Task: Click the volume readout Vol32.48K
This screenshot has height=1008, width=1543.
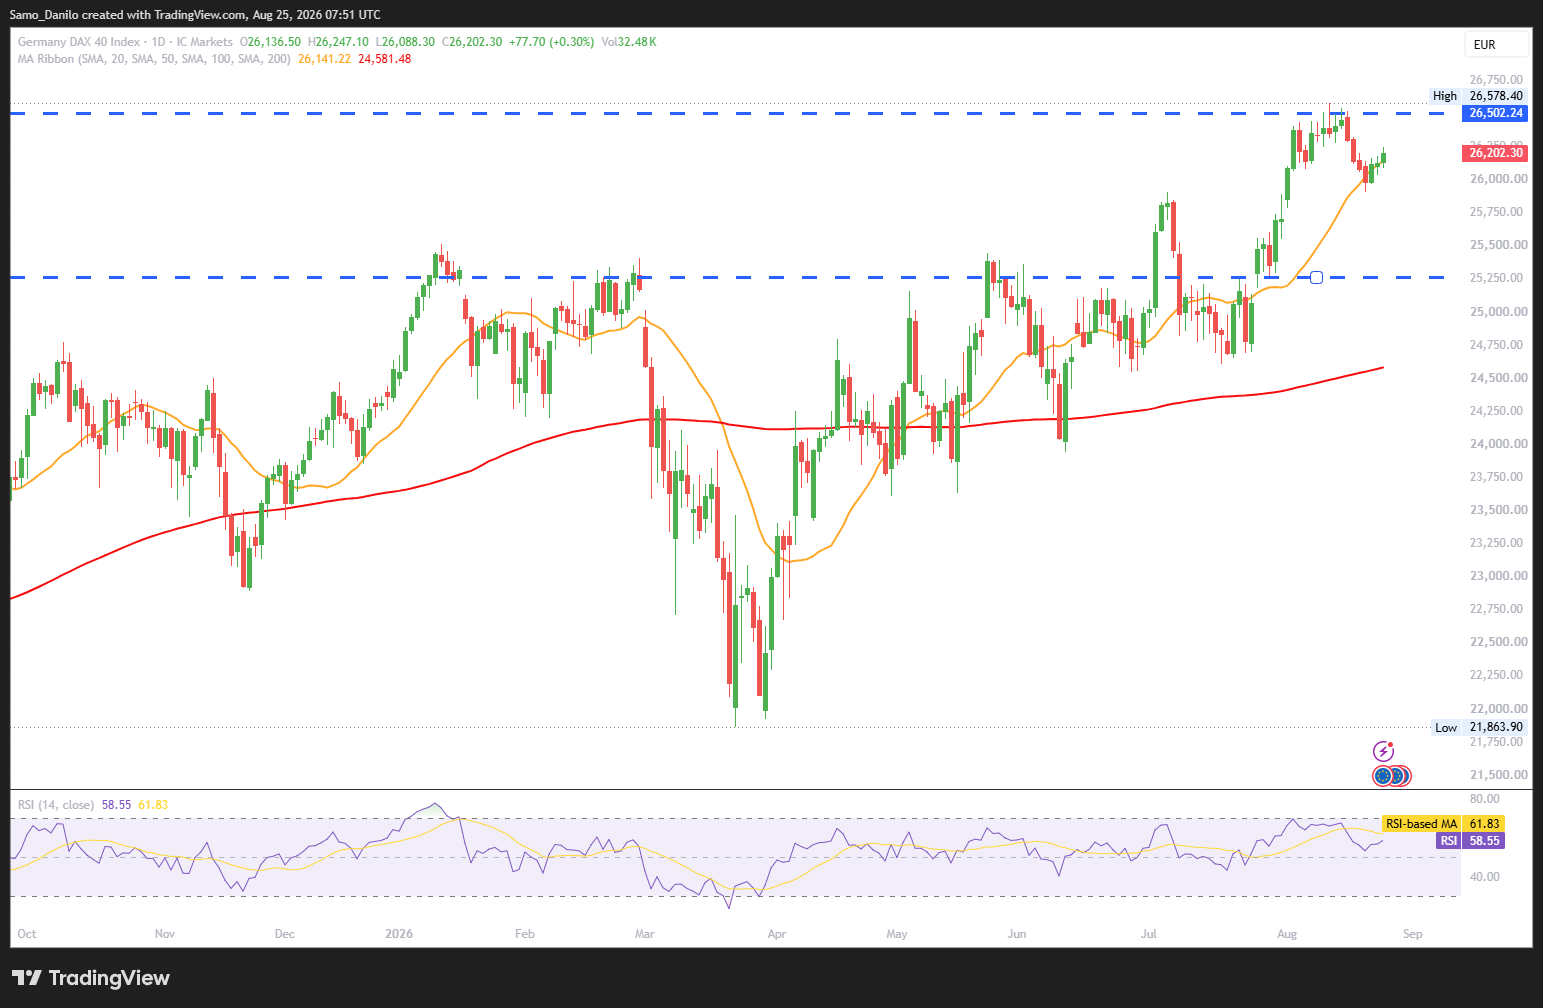Action: [x=629, y=42]
